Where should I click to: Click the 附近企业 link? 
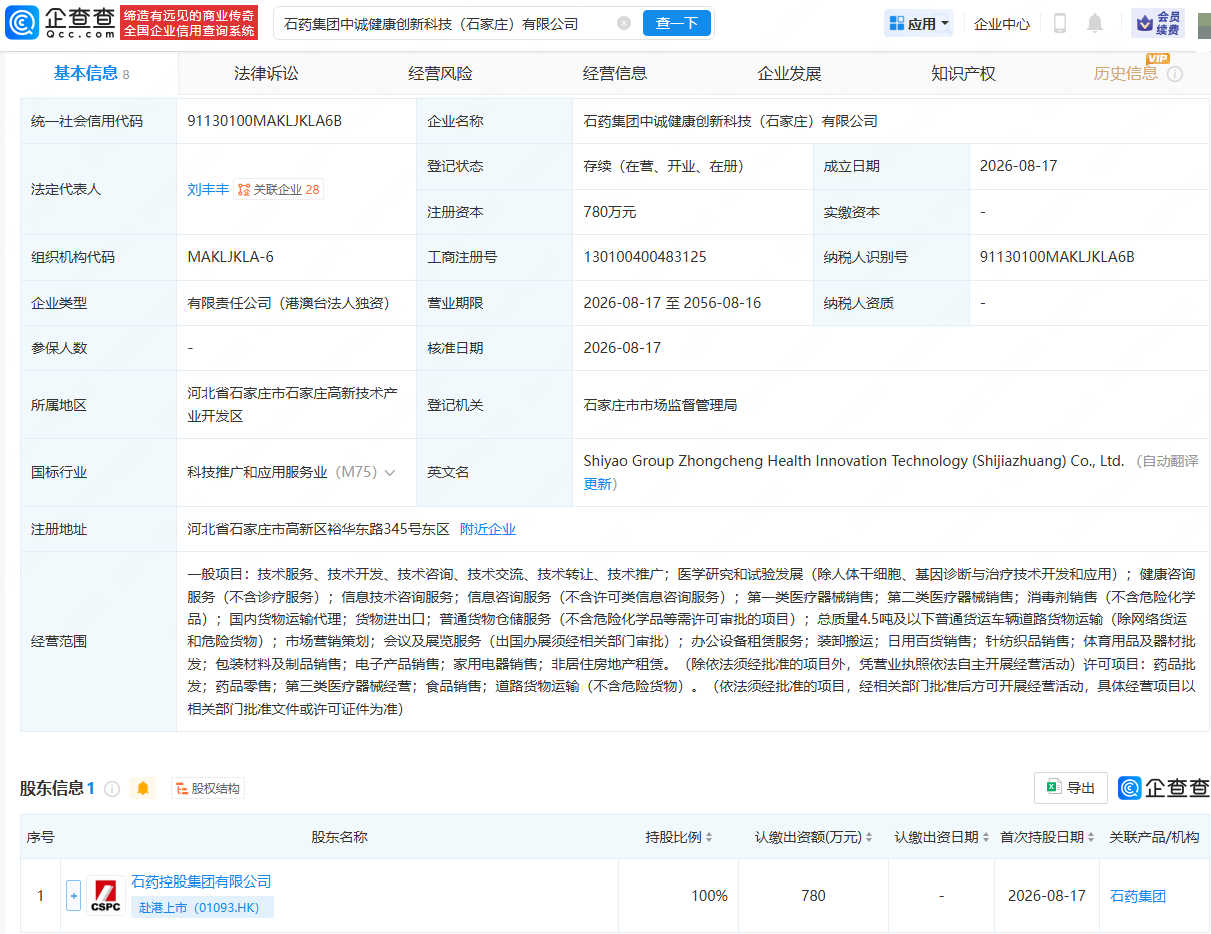pos(488,529)
